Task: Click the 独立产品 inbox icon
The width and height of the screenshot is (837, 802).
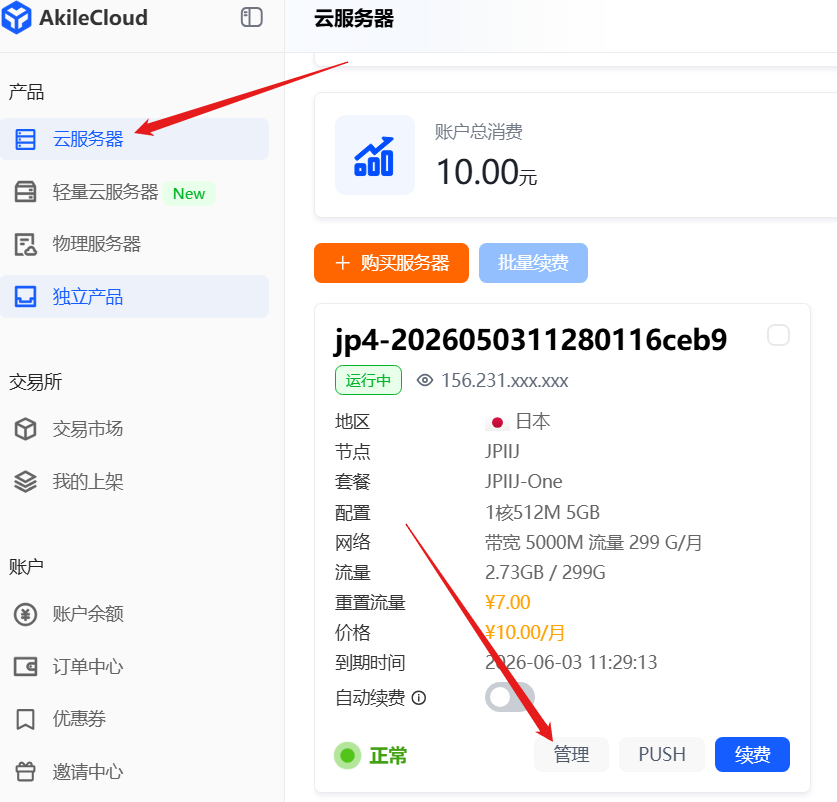Action: 25,296
